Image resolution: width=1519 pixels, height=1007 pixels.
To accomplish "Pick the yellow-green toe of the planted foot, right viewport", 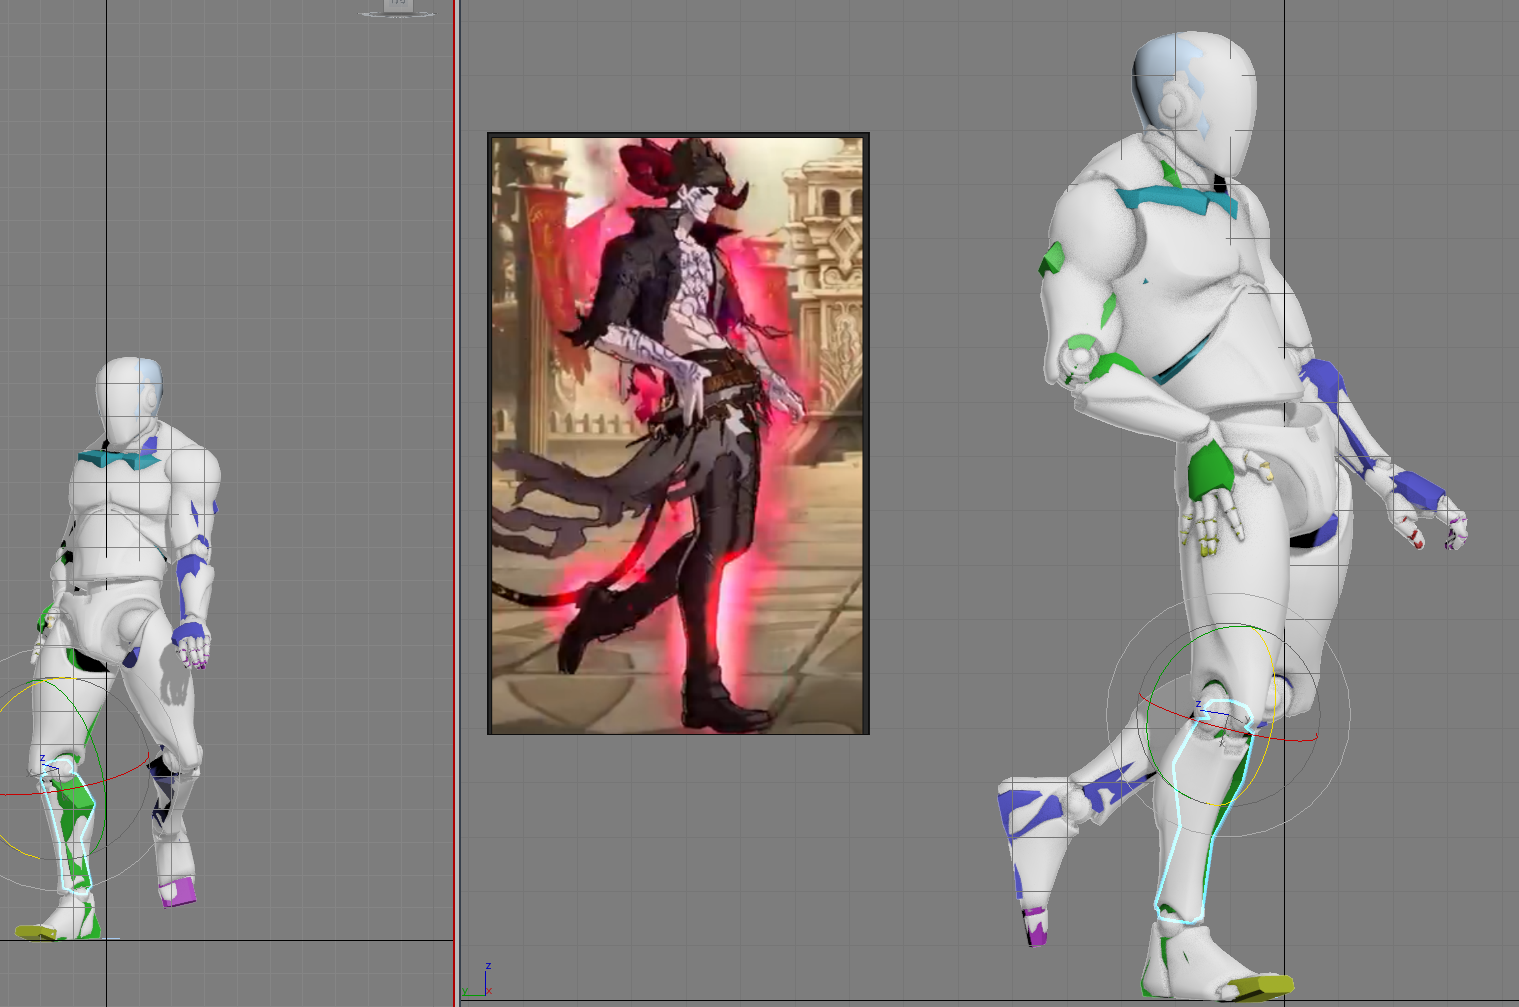I will click(1259, 988).
